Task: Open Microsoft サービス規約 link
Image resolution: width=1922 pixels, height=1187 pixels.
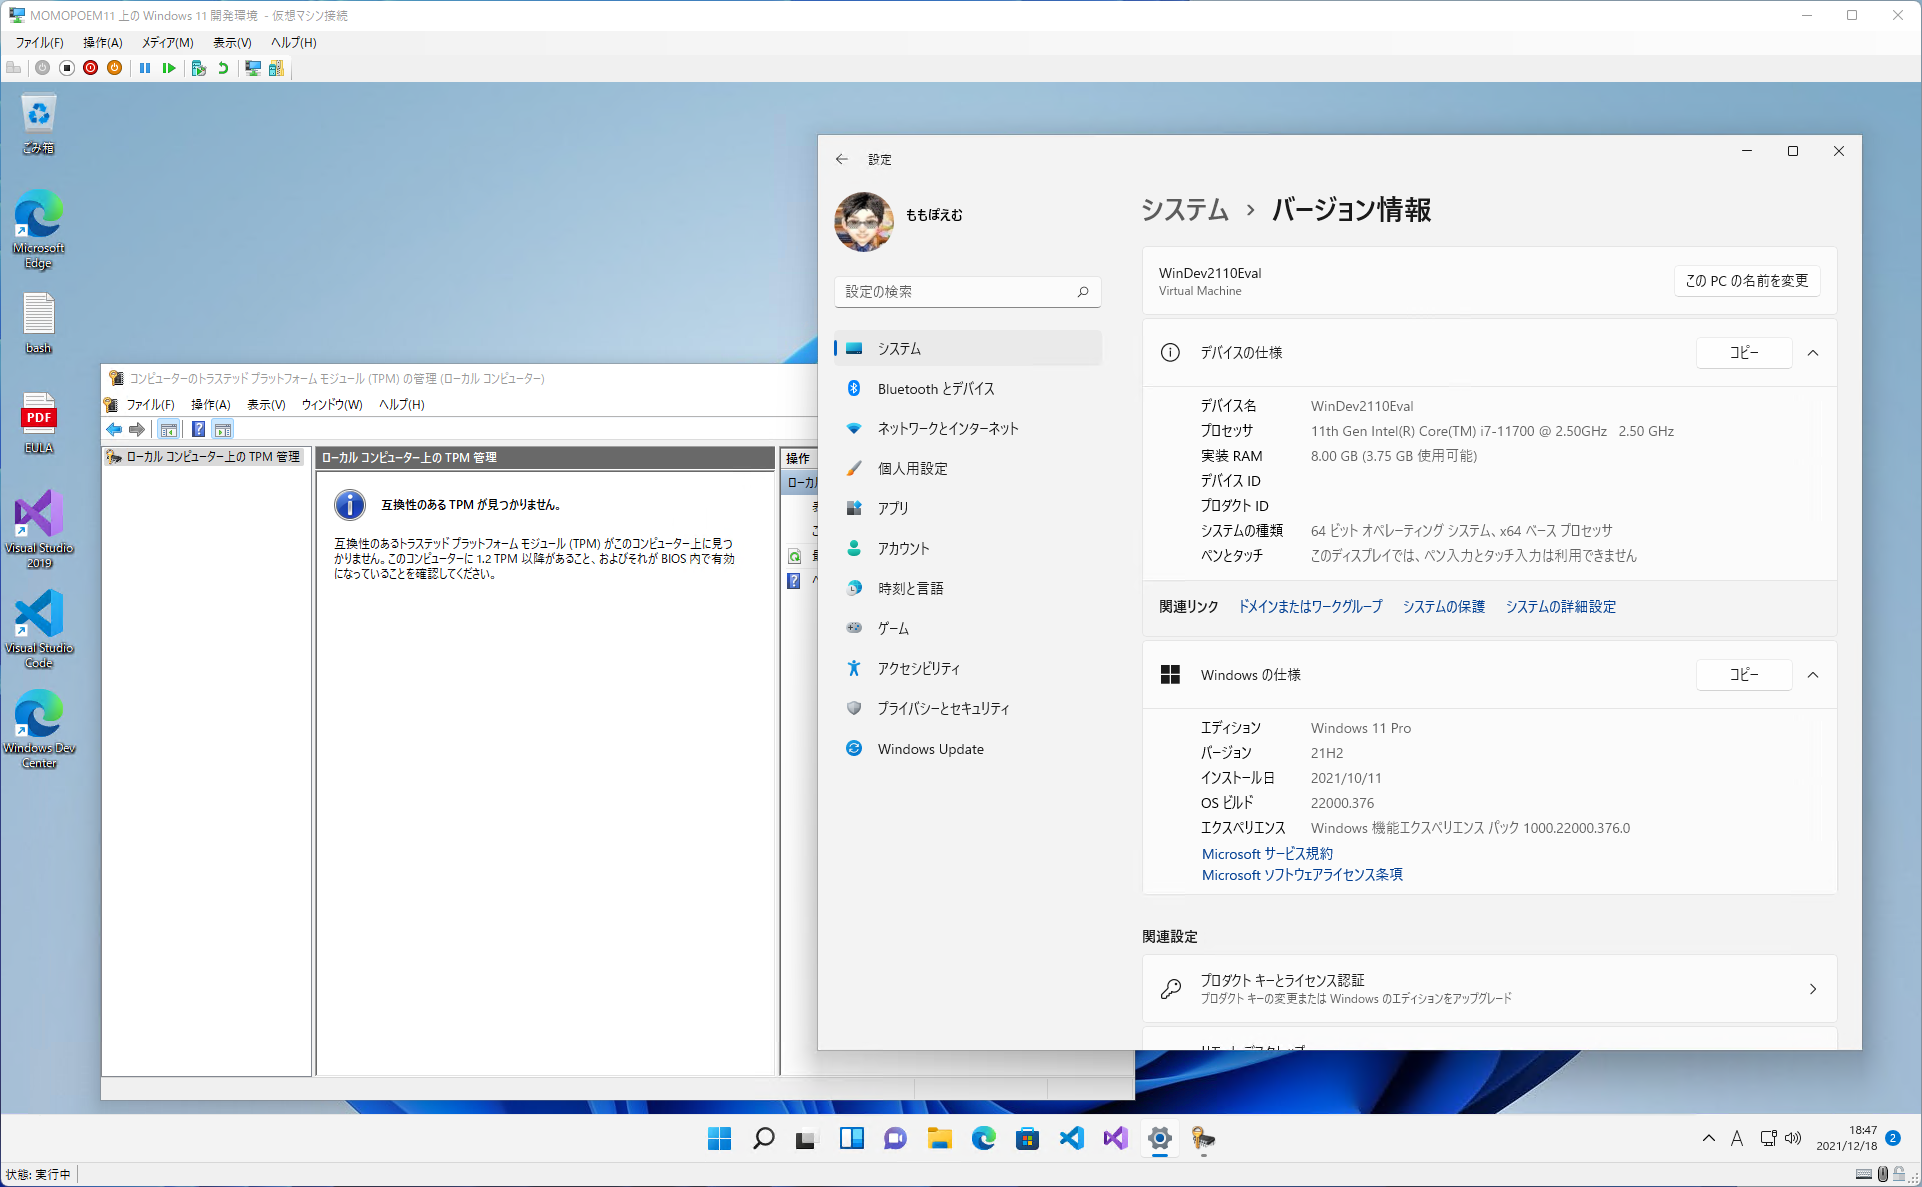Action: [x=1267, y=854]
